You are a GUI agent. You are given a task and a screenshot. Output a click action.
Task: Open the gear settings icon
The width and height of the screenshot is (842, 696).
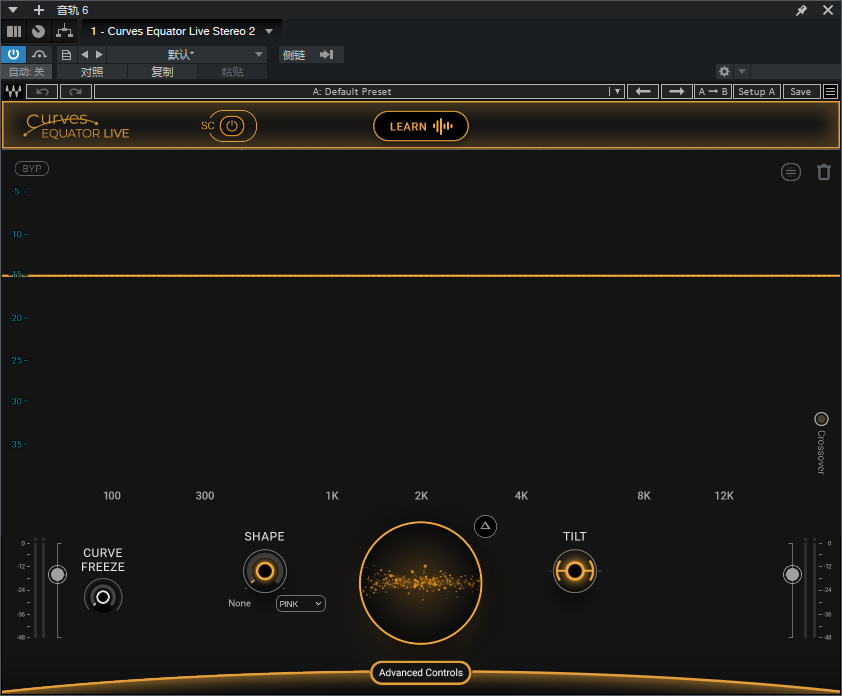724,71
